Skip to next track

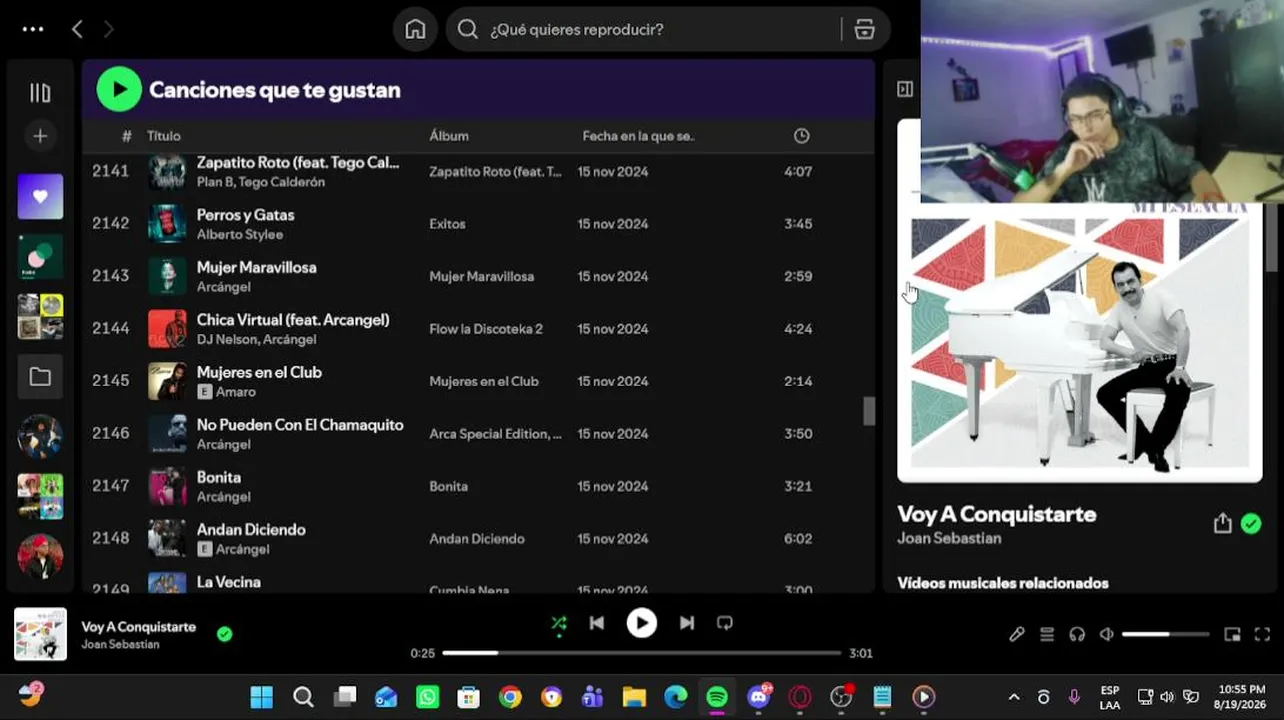coord(687,623)
